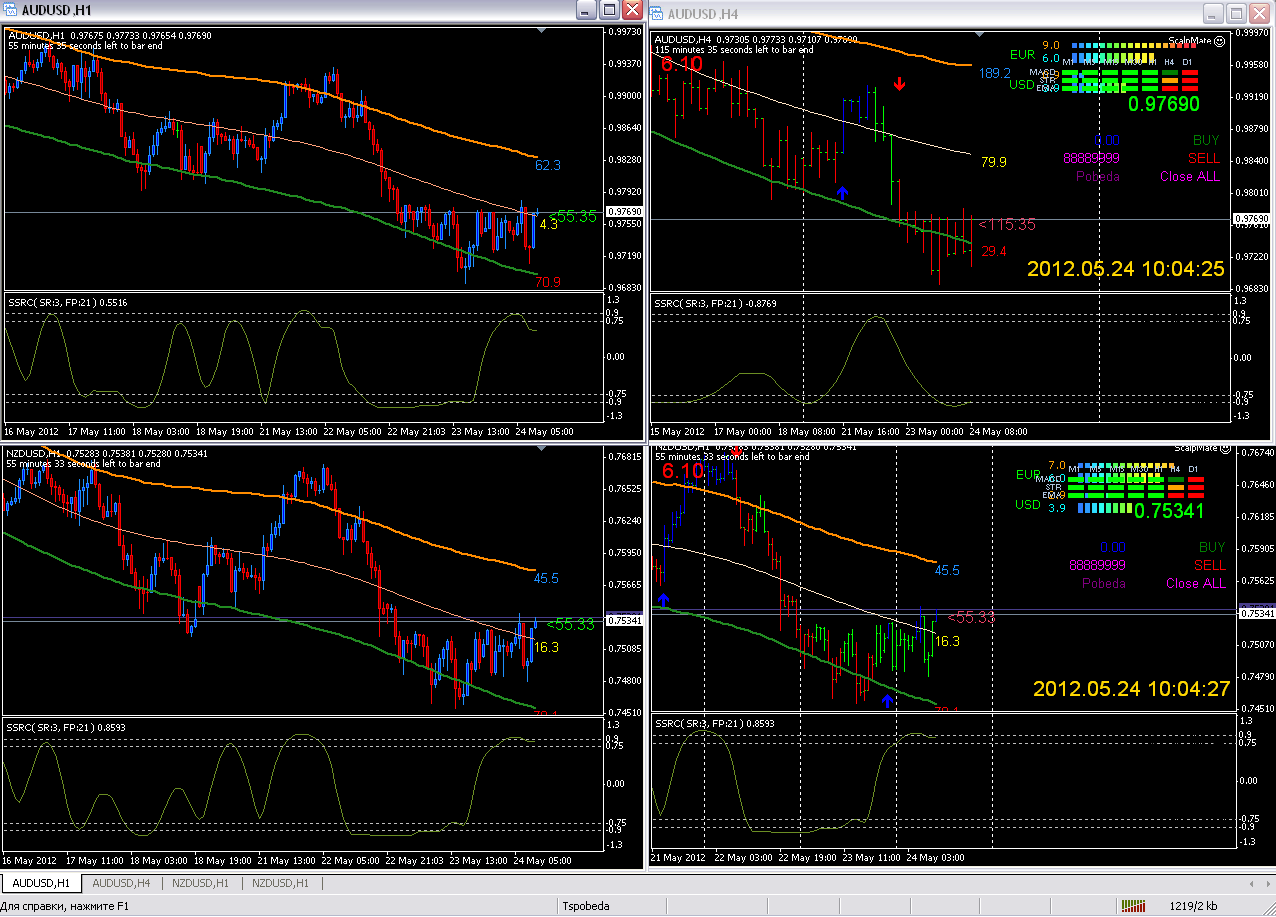Click the ScalpMate smiley in AUDUSD,H4 chart
This screenshot has height=917, width=1276.
[1219, 42]
